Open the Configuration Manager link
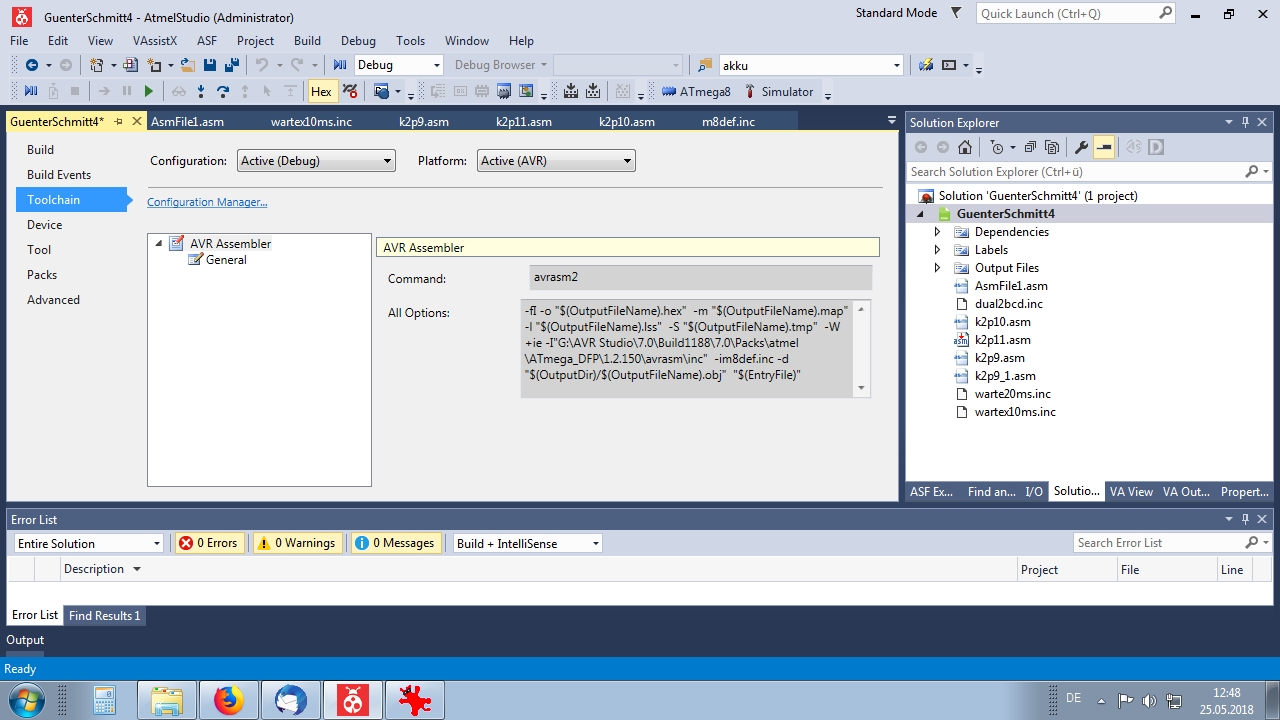1280x720 pixels. point(207,202)
